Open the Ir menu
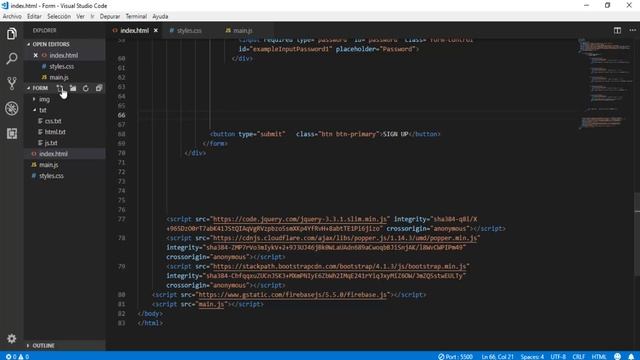This screenshot has width=640, height=360. tap(92, 16)
